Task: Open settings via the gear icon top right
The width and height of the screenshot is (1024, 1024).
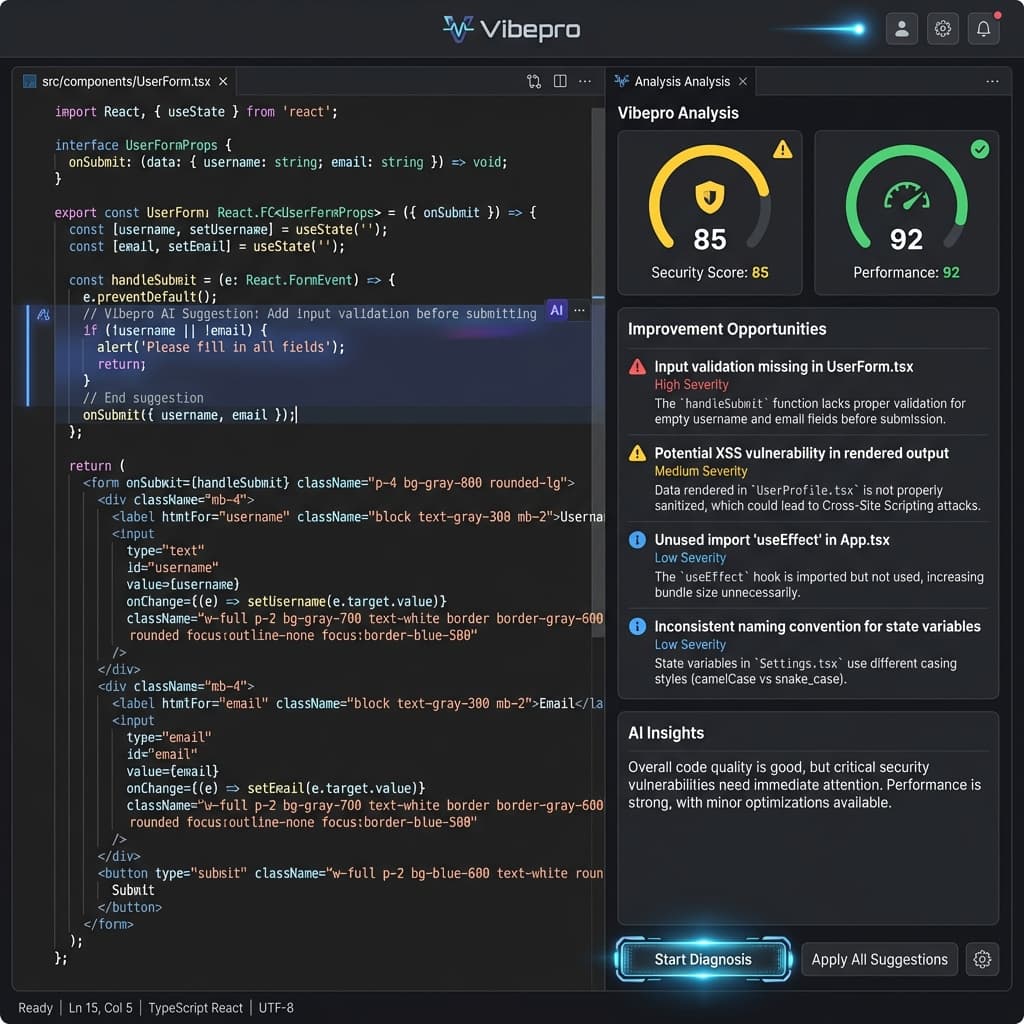Action: point(942,28)
